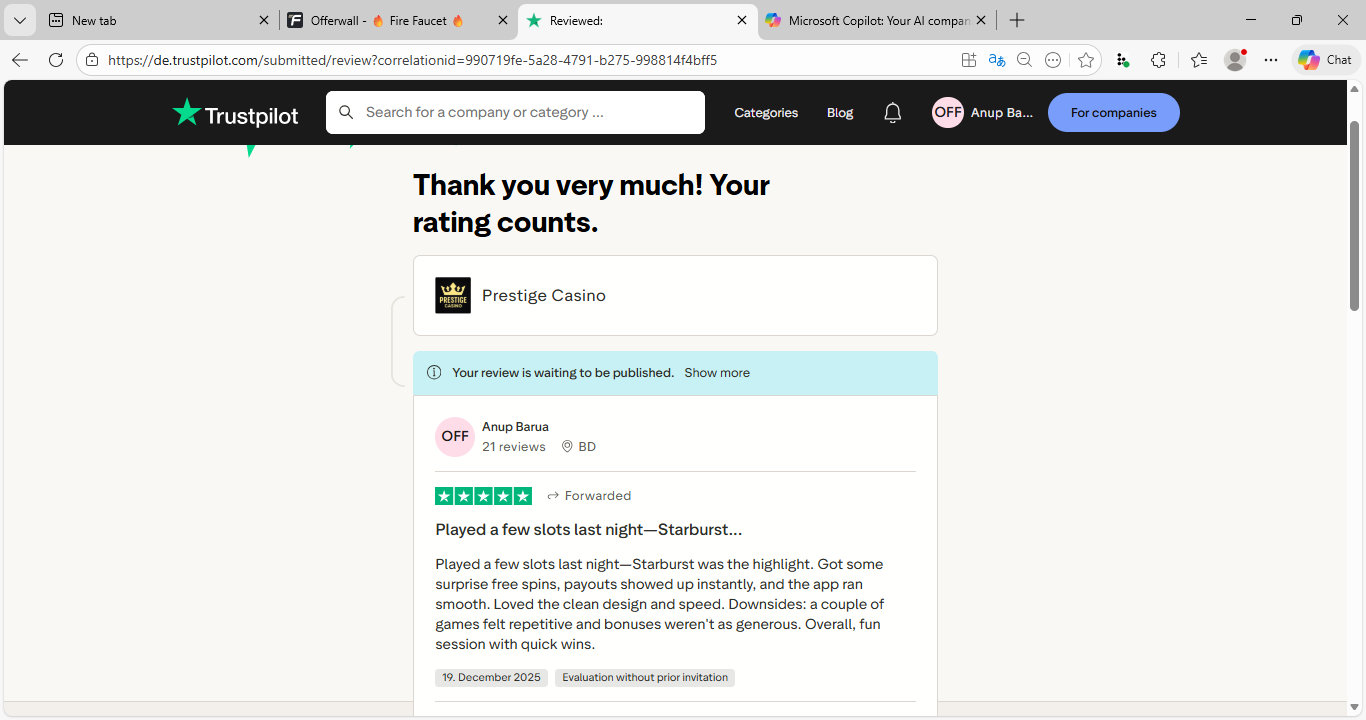Reload the page with the refresh icon
Image resolution: width=1366 pixels, height=720 pixels.
56,60
